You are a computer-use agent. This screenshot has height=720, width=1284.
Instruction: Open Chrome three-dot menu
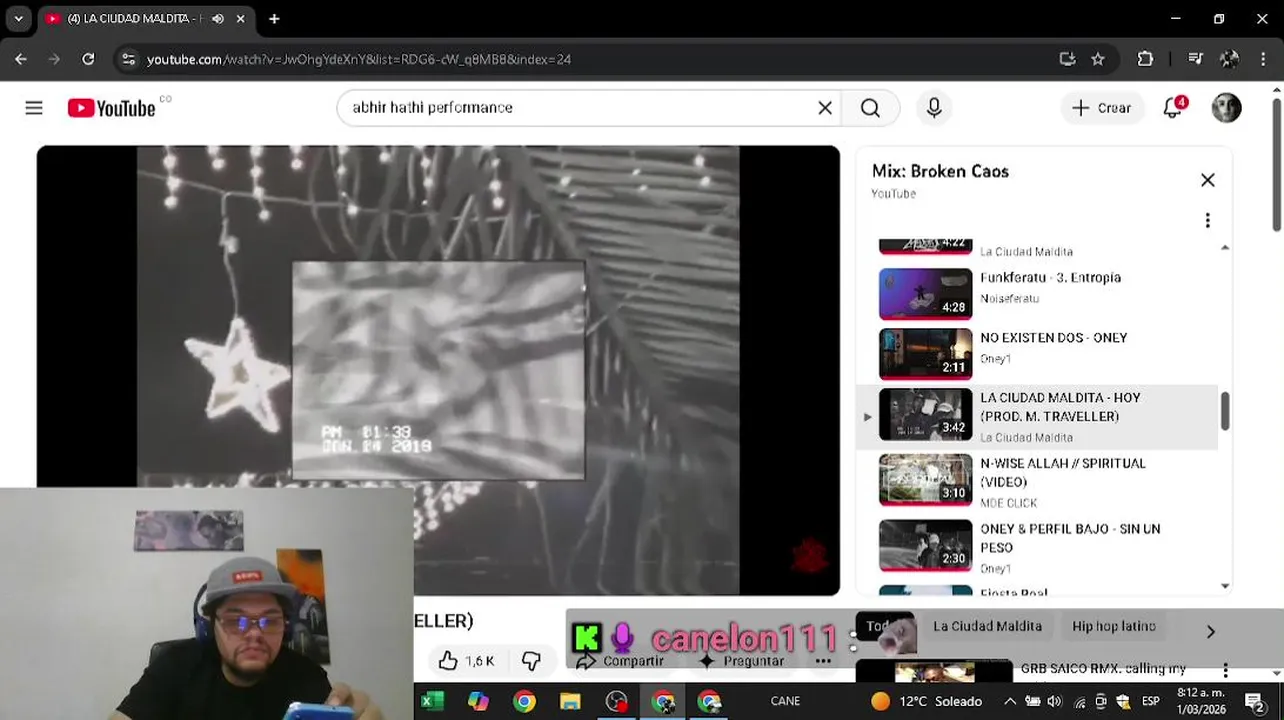point(1263,59)
